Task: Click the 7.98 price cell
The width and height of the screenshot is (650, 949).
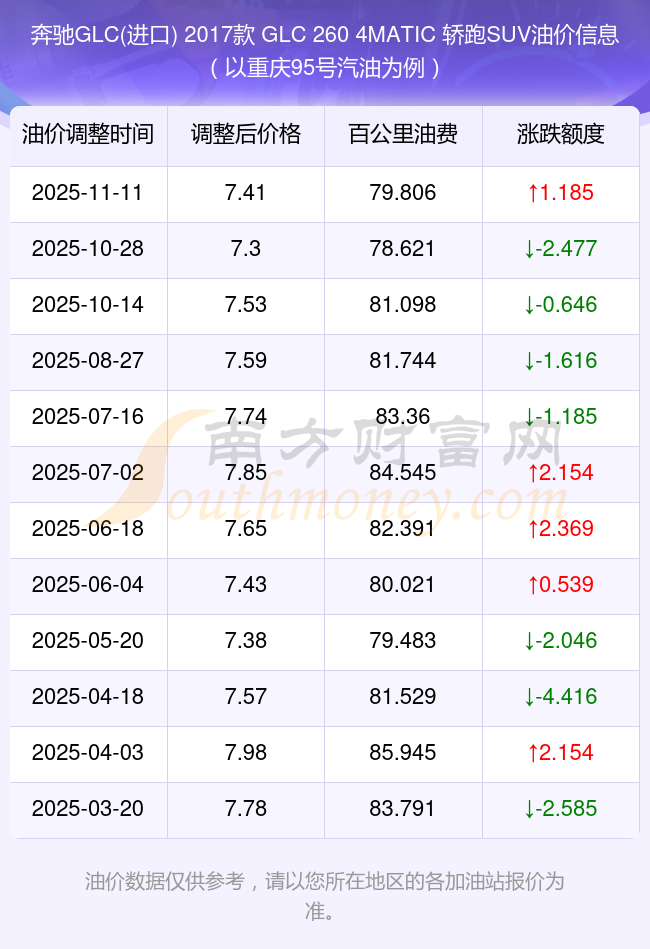Action: coord(246,753)
